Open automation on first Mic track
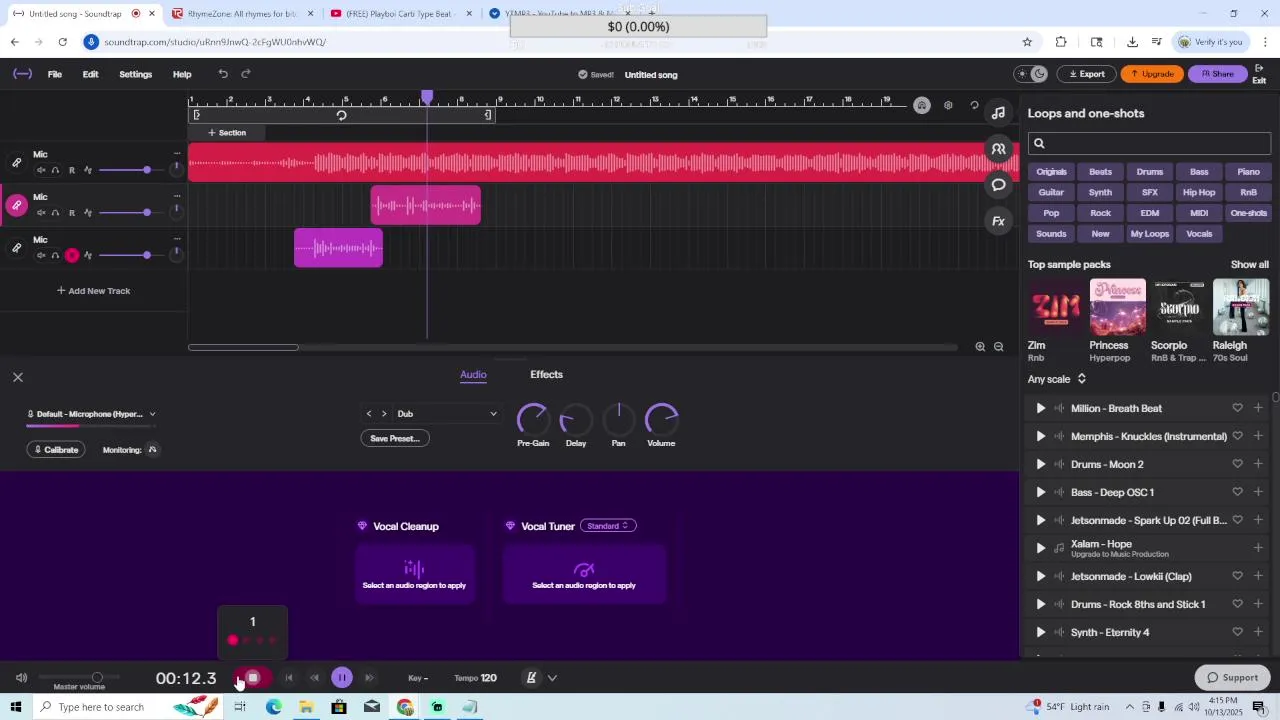This screenshot has width=1280, height=720. click(88, 170)
